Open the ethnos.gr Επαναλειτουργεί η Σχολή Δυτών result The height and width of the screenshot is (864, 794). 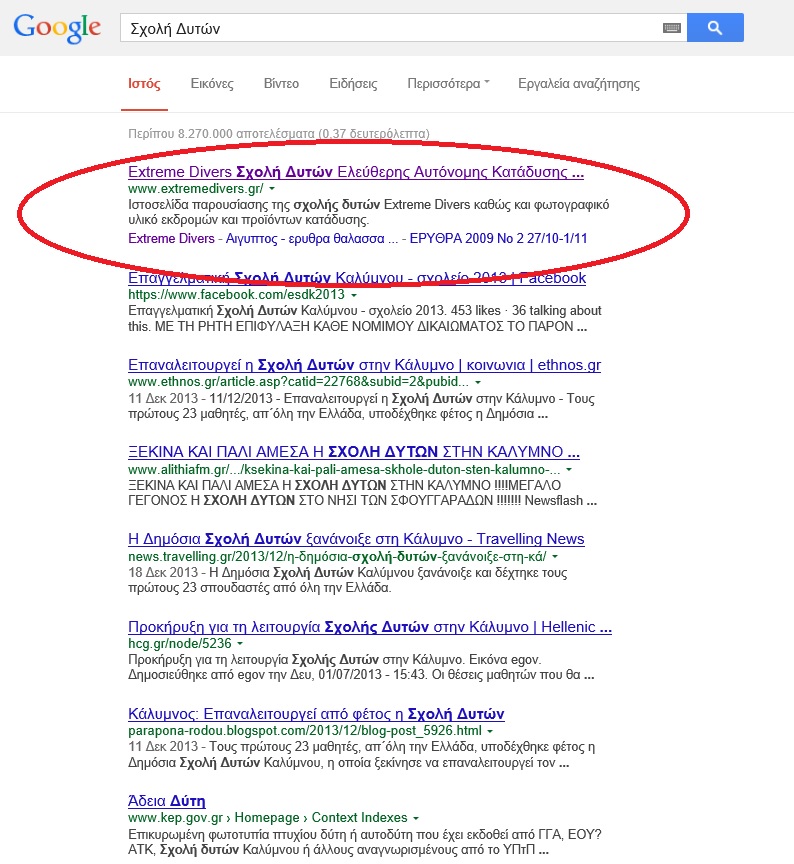point(364,365)
